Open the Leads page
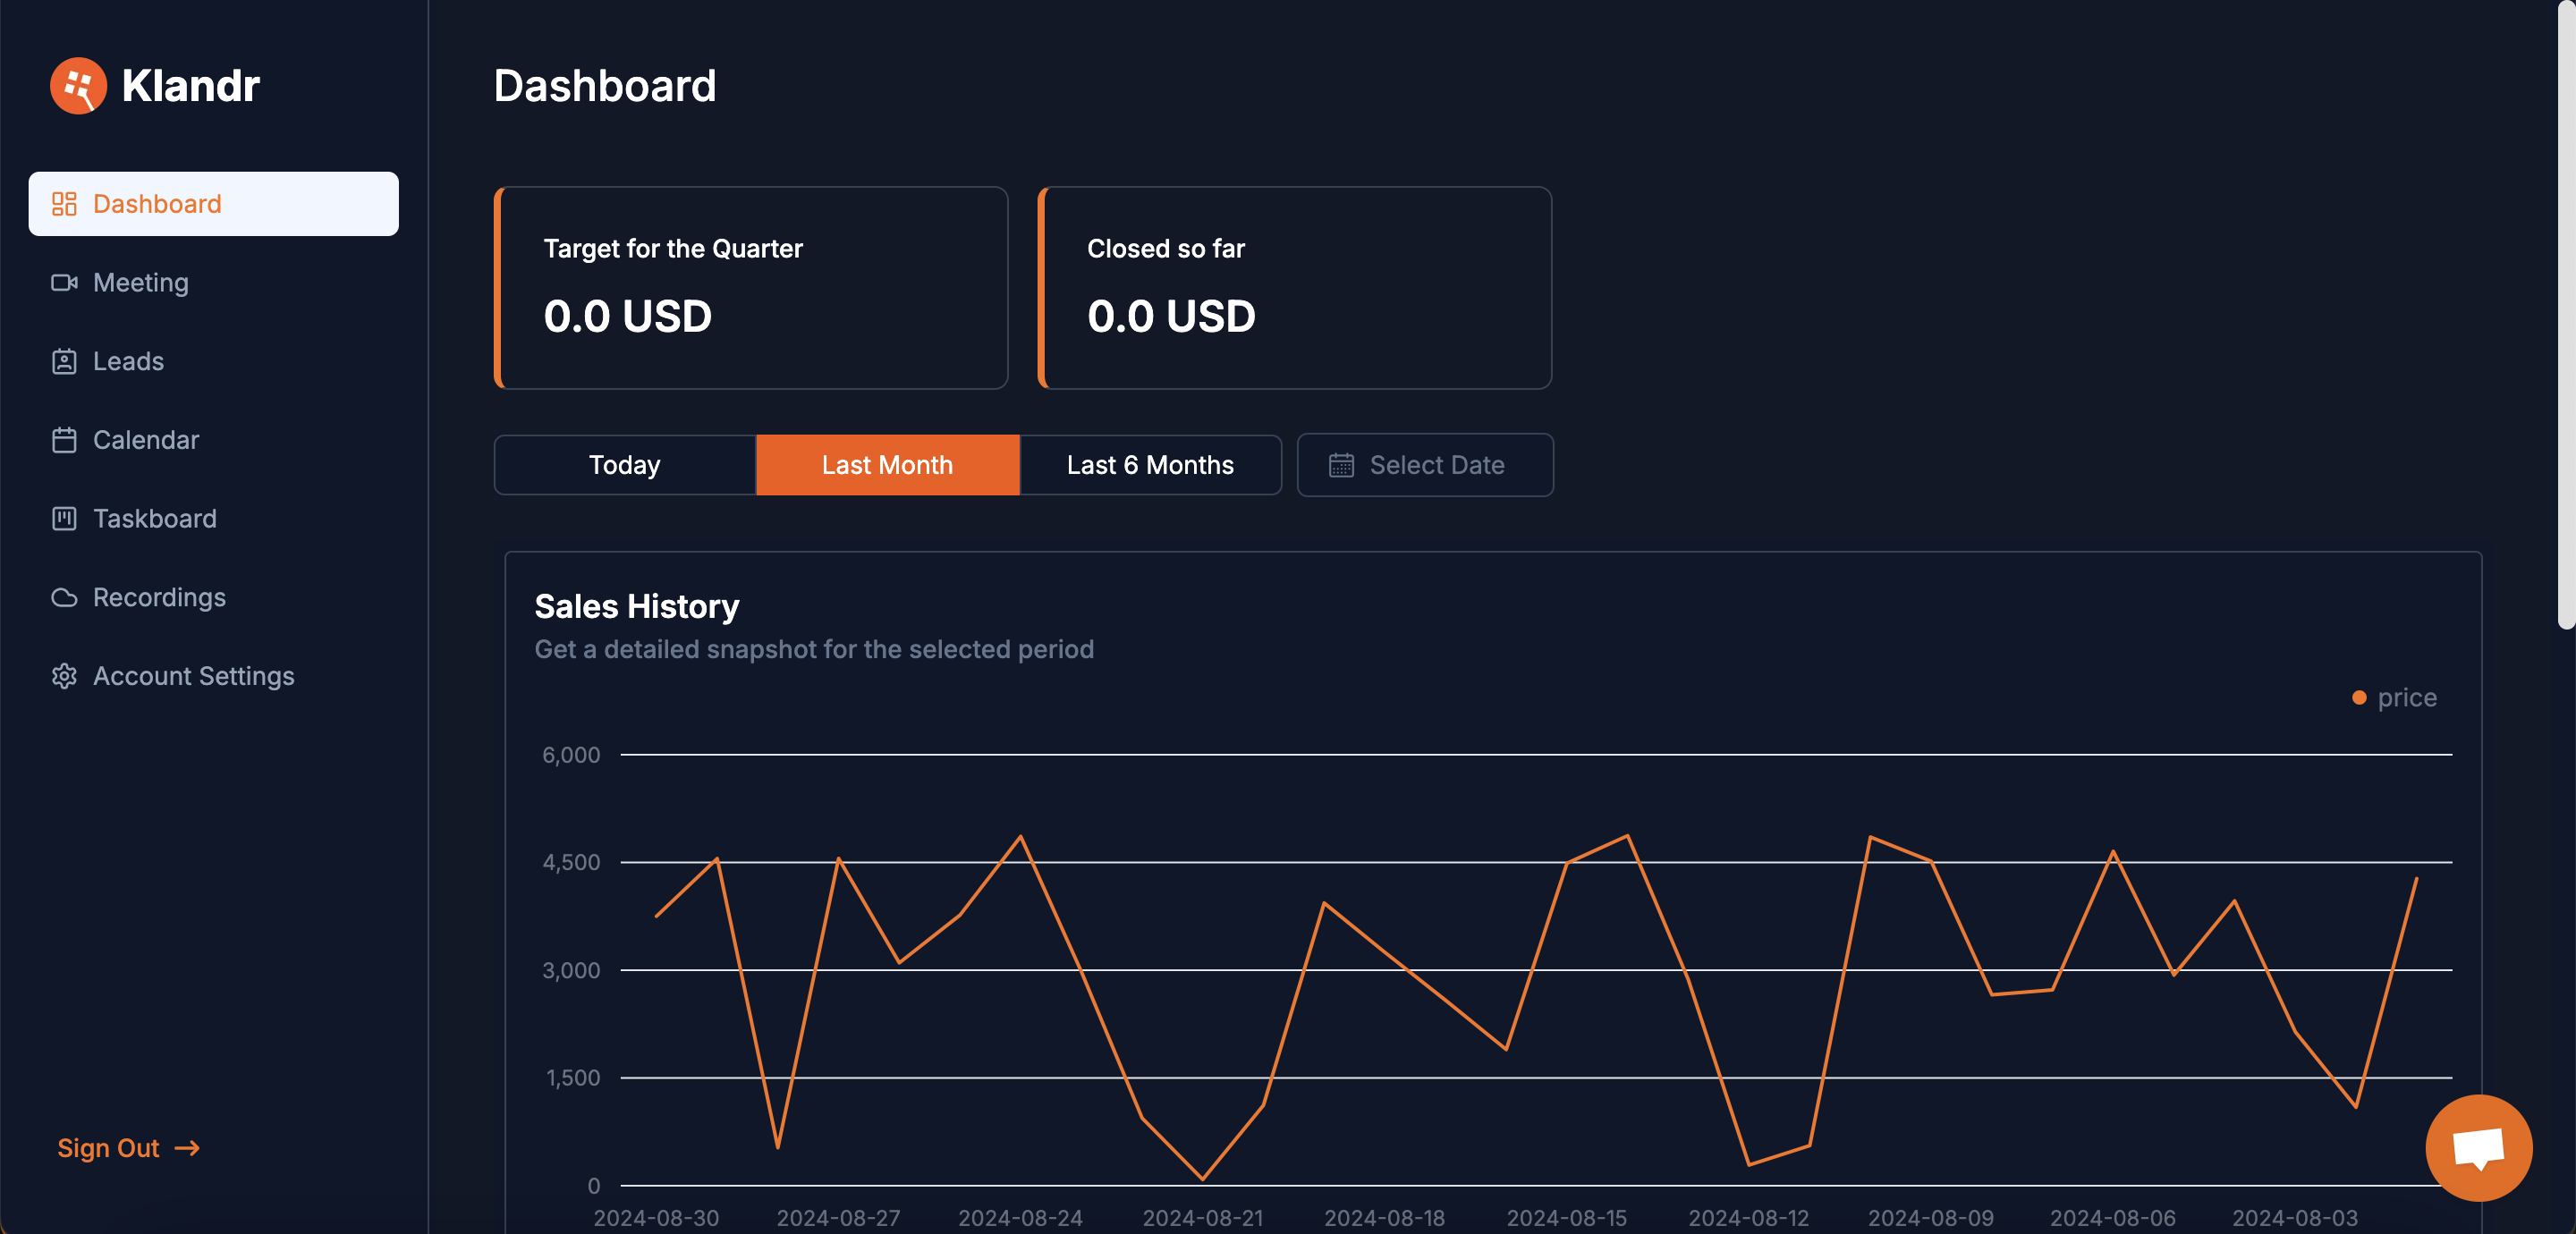The image size is (2576, 1234). point(128,362)
